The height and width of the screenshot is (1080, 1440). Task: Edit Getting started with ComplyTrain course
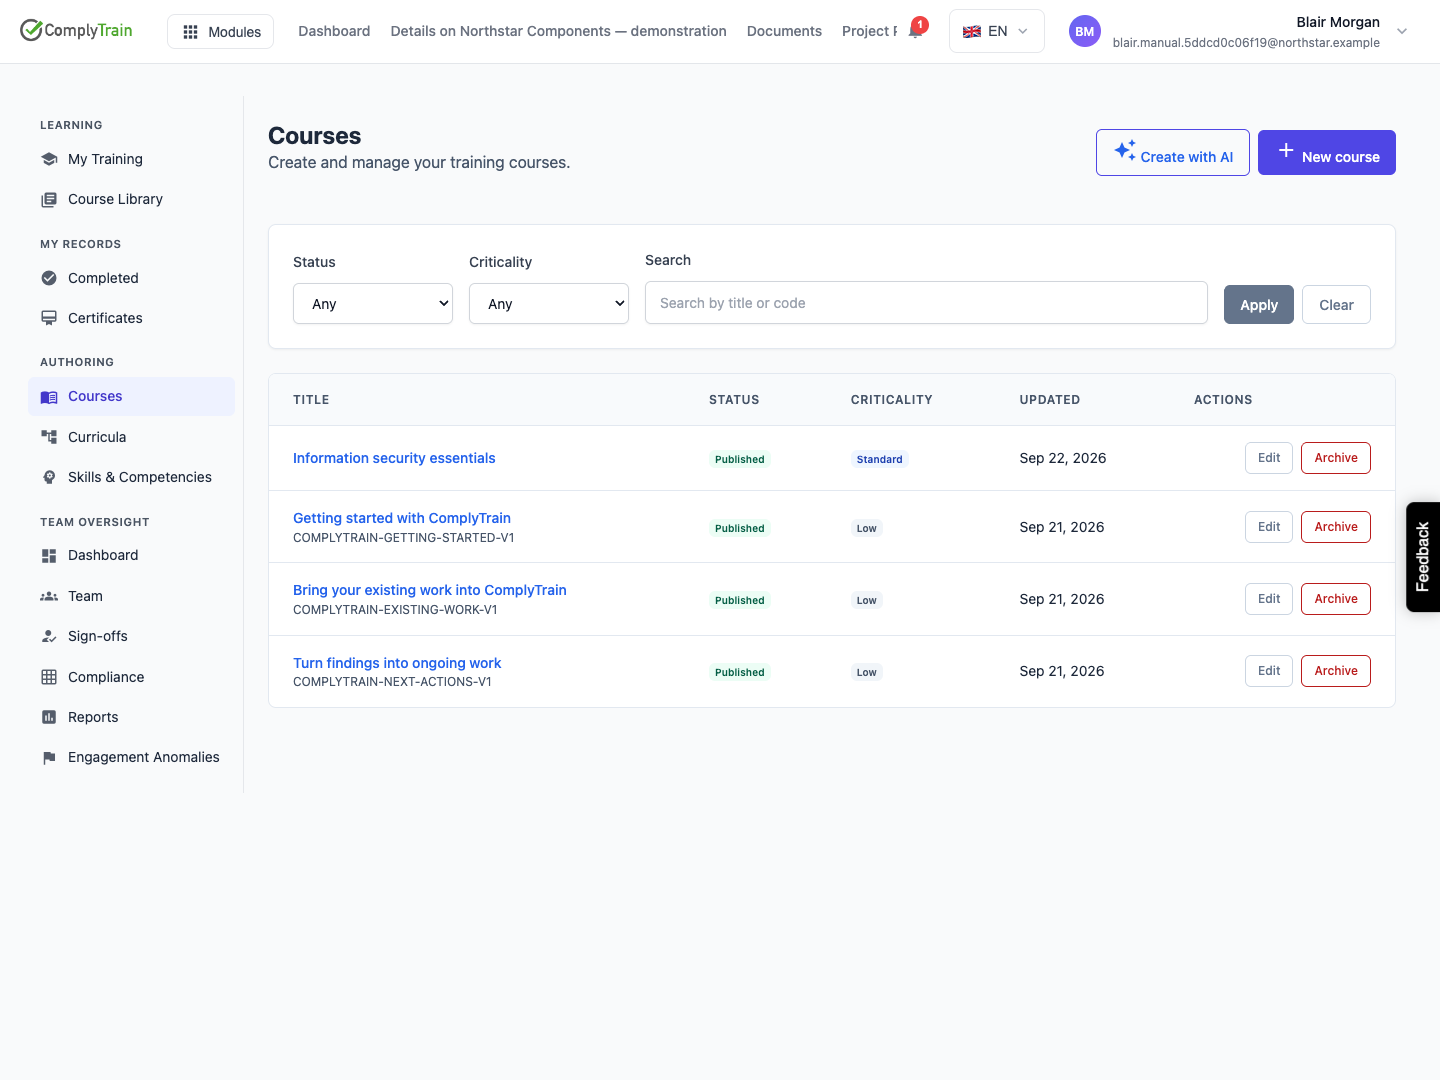coord(1269,527)
